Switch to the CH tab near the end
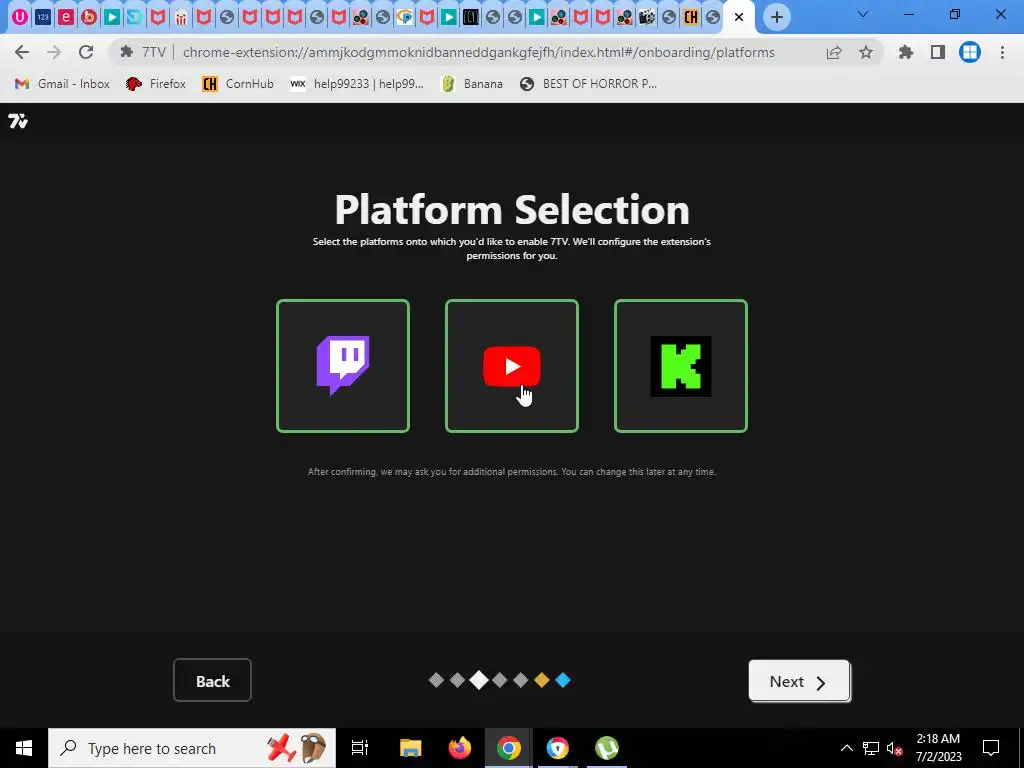The height and width of the screenshot is (768, 1024). (x=691, y=18)
